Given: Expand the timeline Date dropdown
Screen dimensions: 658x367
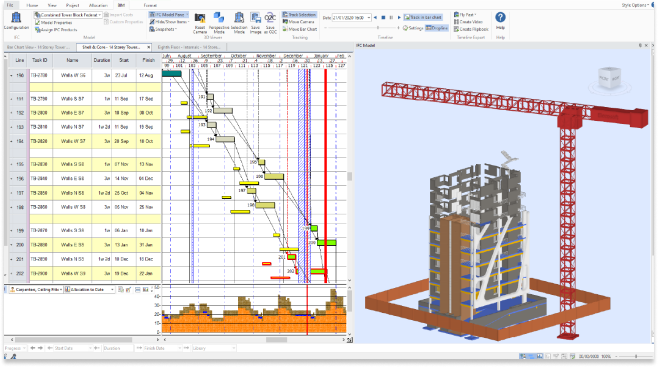Looking at the screenshot, I should 369,18.
